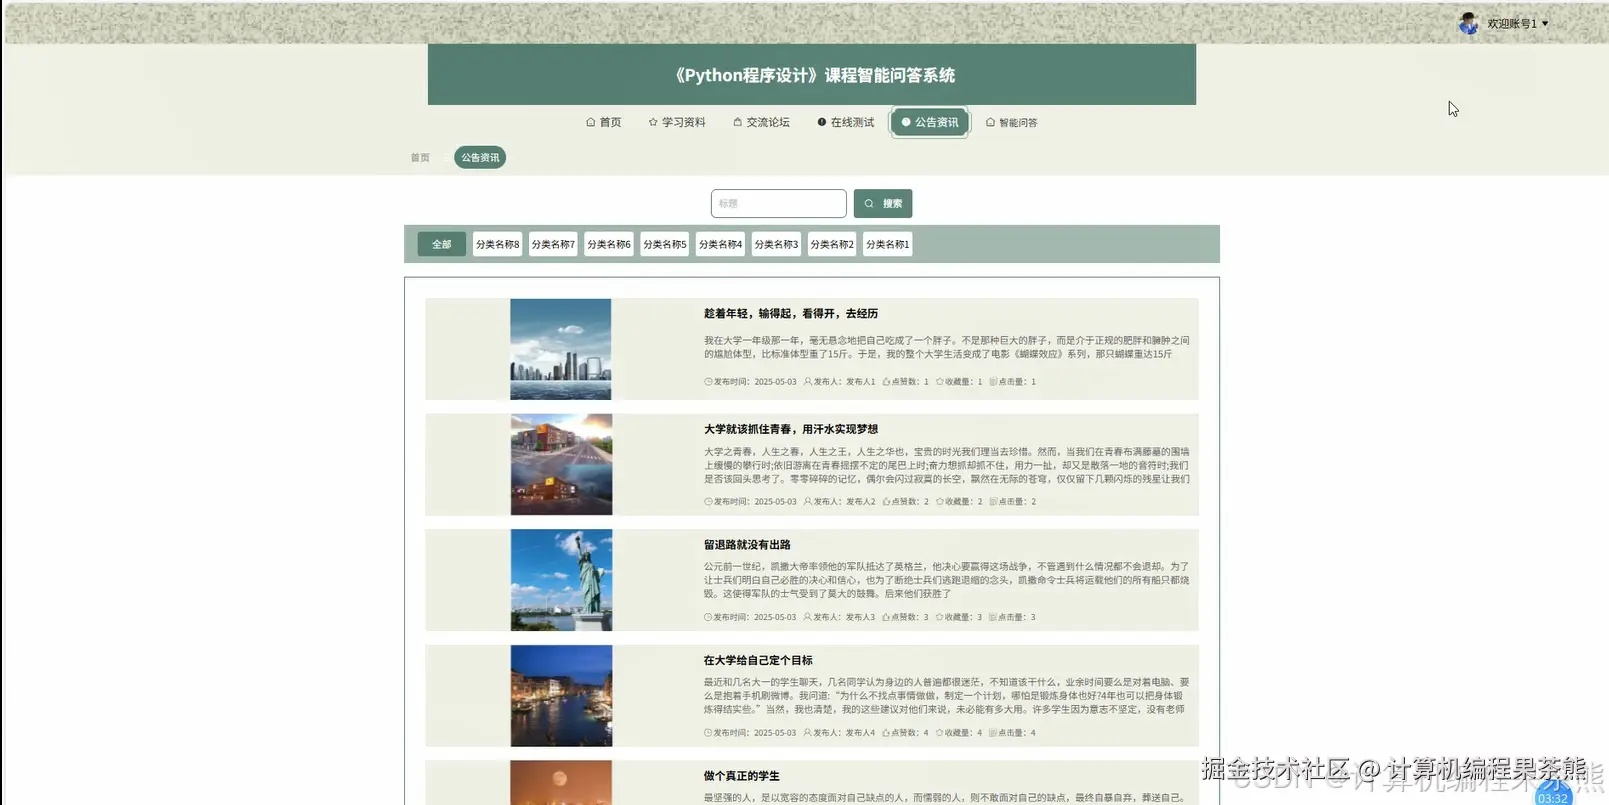Expand the 欢迎账号1 dropdown arrow
Image resolution: width=1609 pixels, height=805 pixels.
click(x=1545, y=23)
